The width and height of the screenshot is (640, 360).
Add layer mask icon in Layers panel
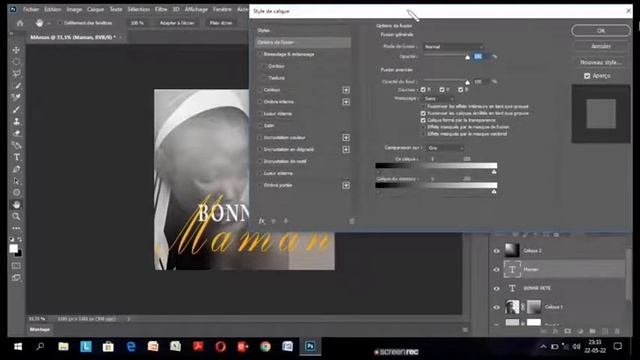pyautogui.click(x=567, y=331)
